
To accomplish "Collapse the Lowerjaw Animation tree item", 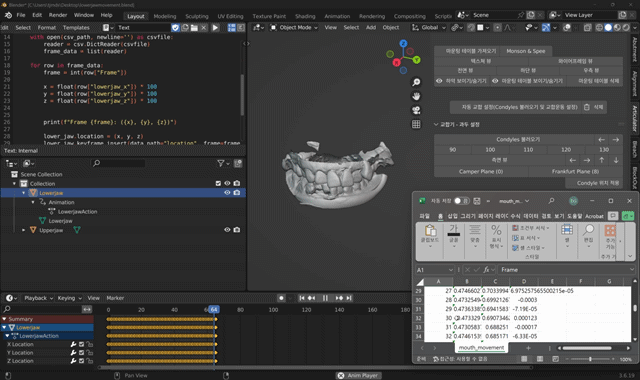I will [x=33, y=202].
